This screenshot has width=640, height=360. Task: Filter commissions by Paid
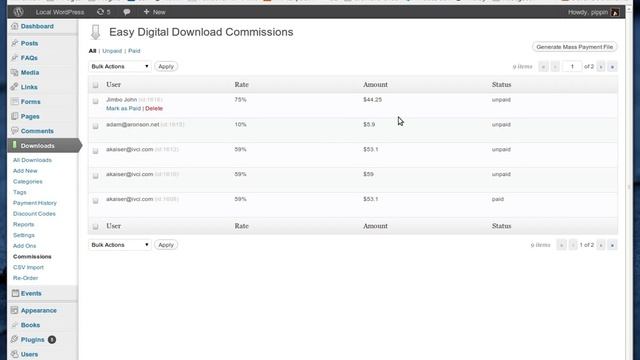click(134, 51)
